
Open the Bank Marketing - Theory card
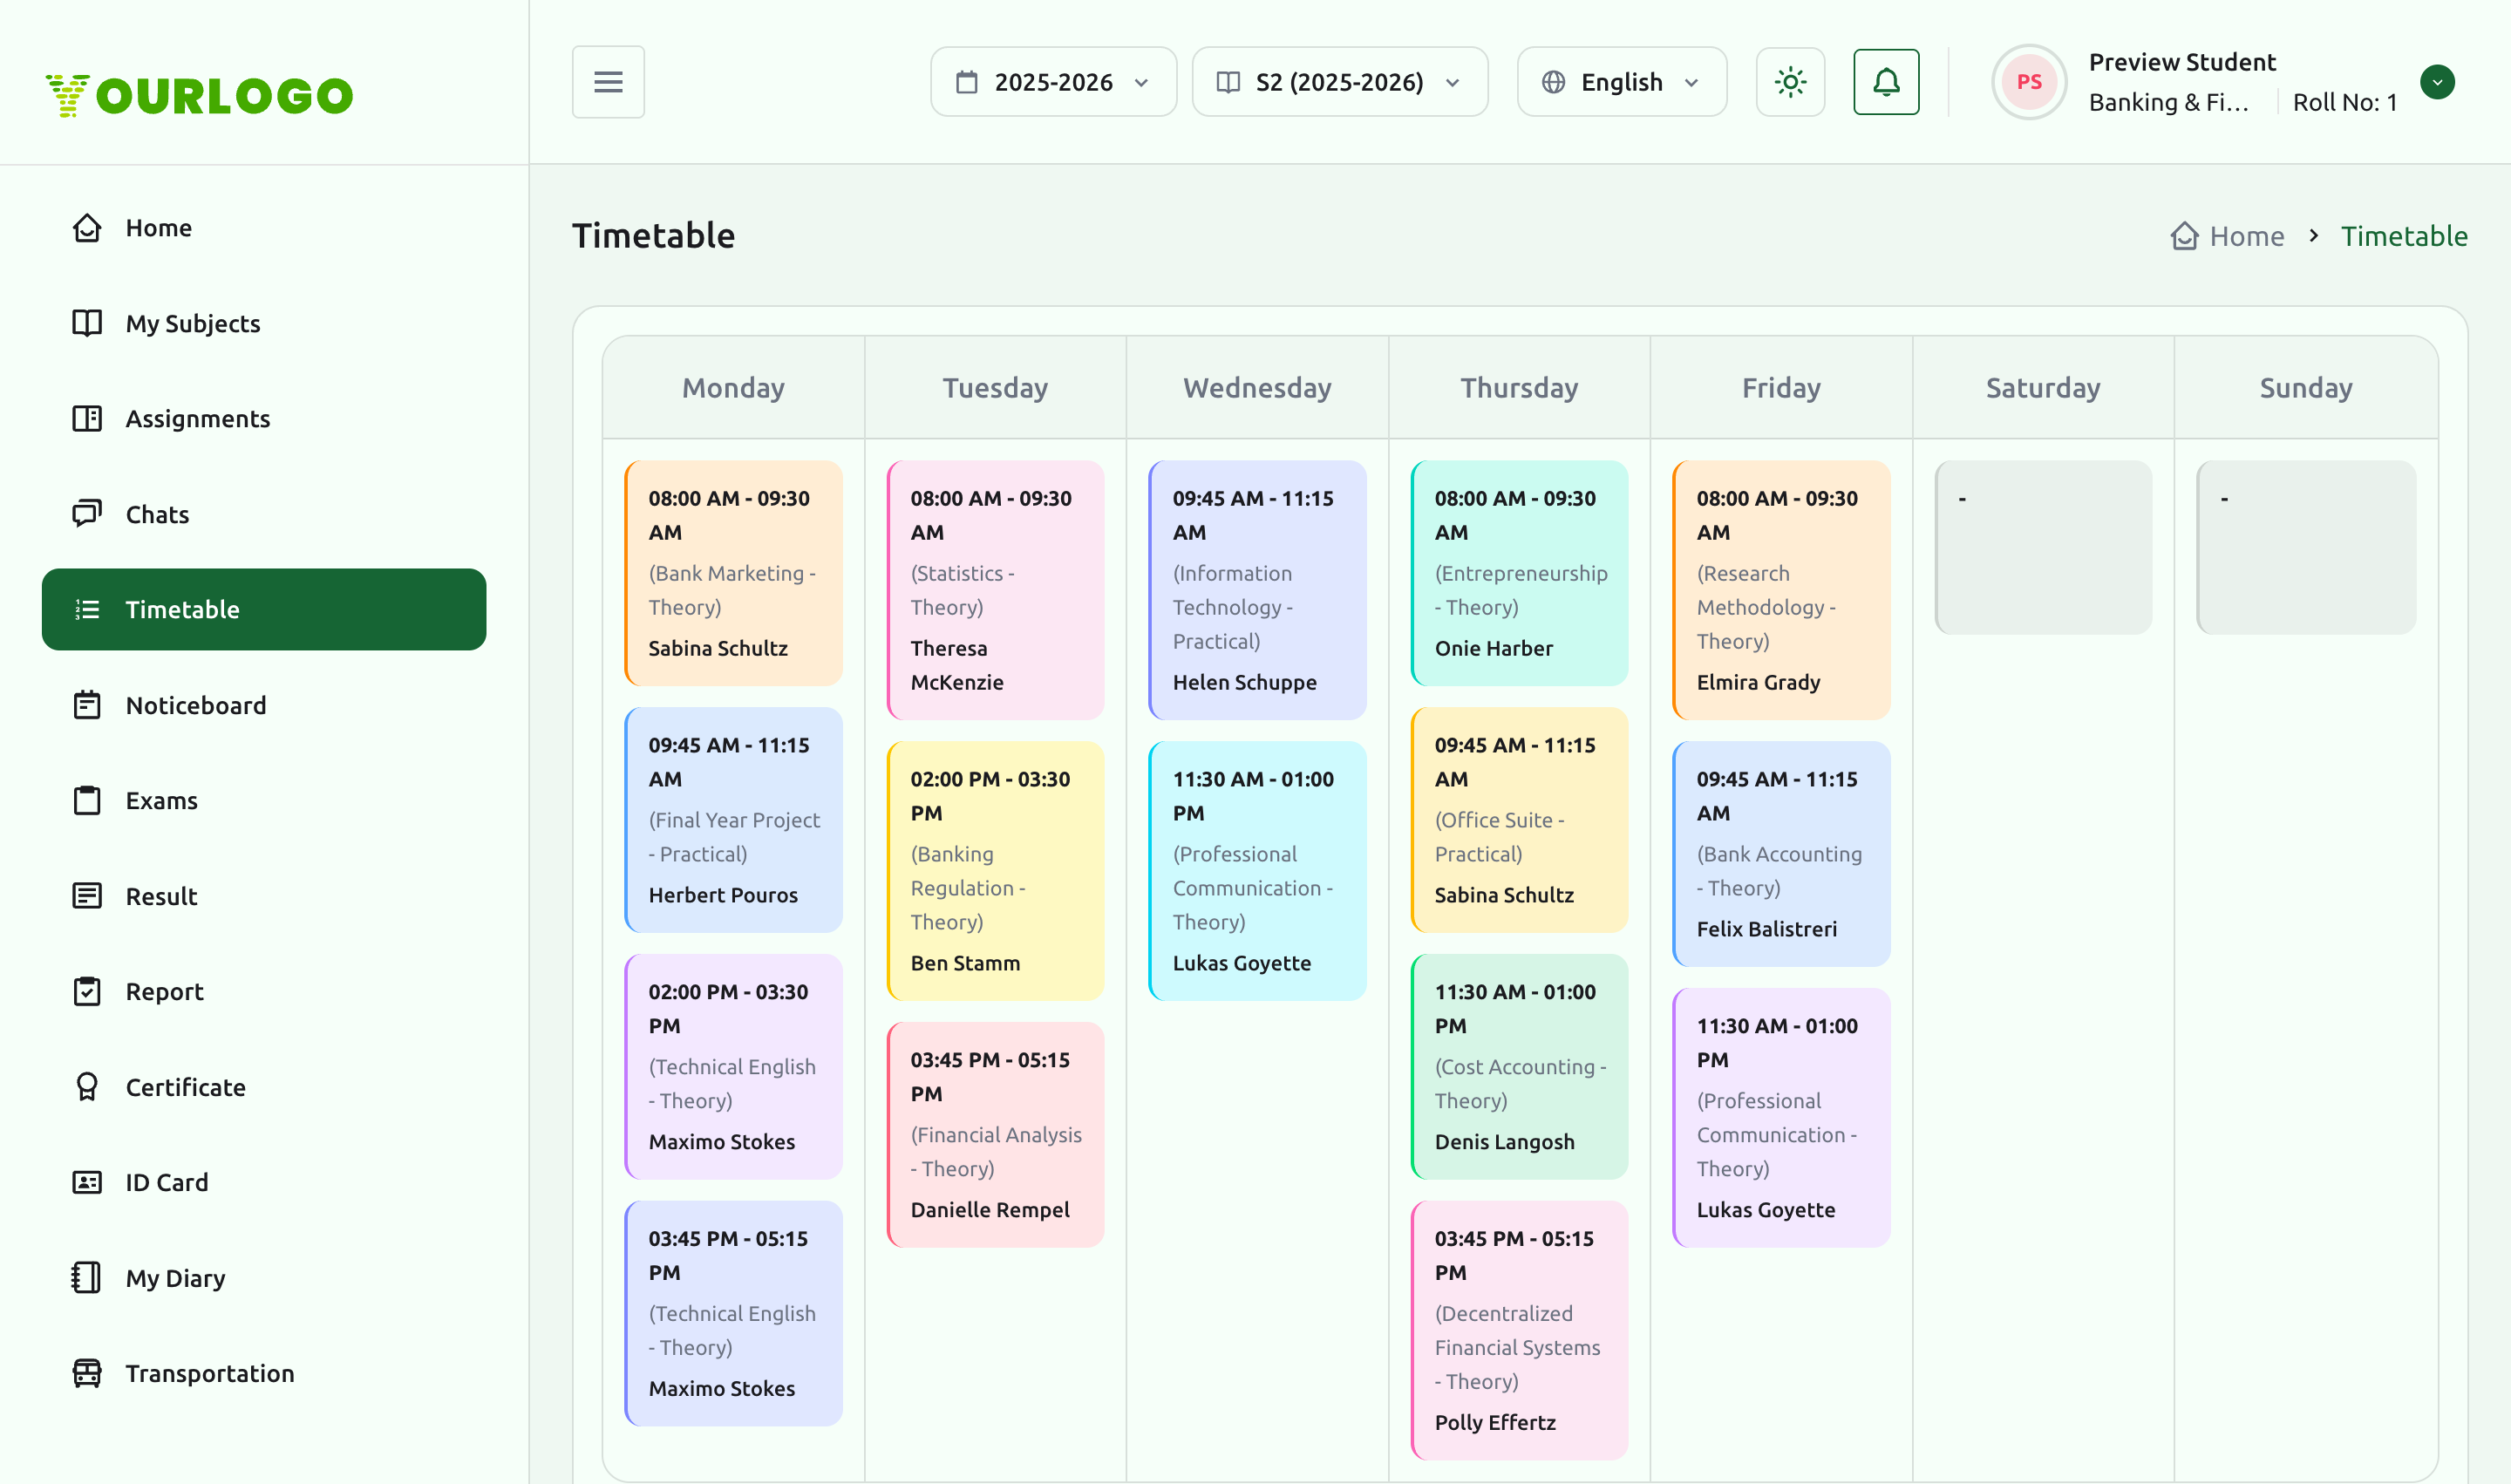[733, 573]
